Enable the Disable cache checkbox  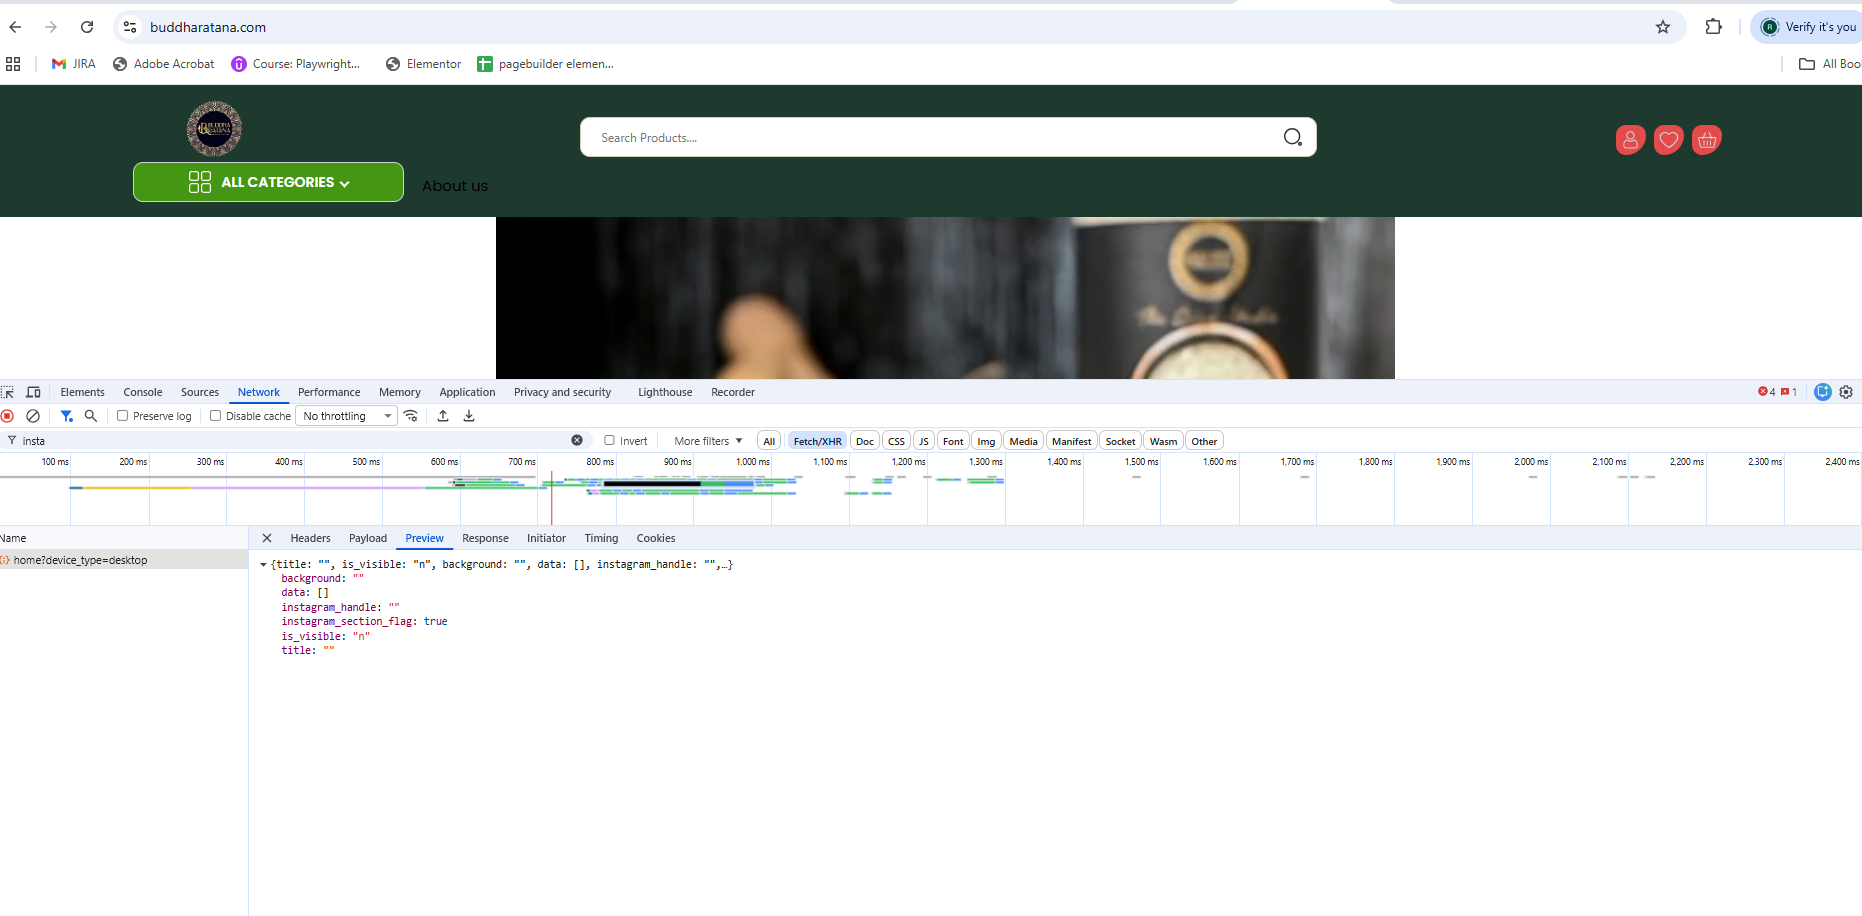coord(215,416)
